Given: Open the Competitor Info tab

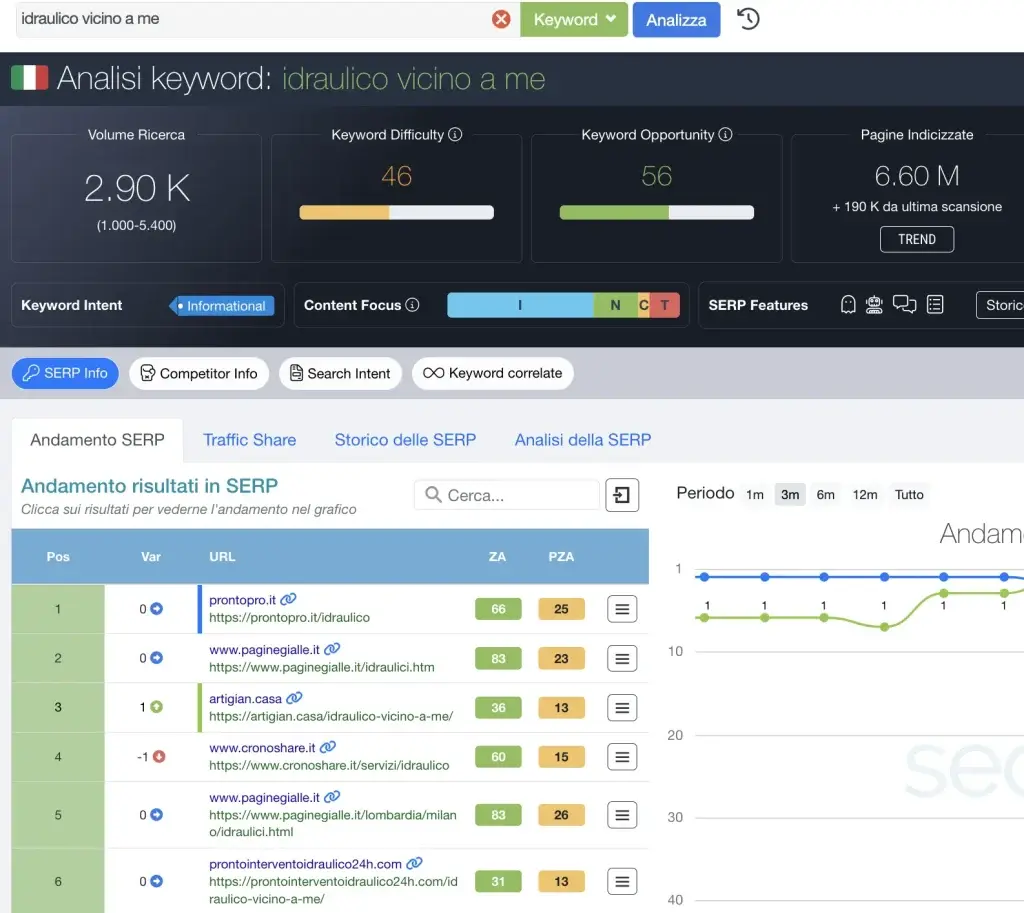Looking at the screenshot, I should pyautogui.click(x=198, y=373).
